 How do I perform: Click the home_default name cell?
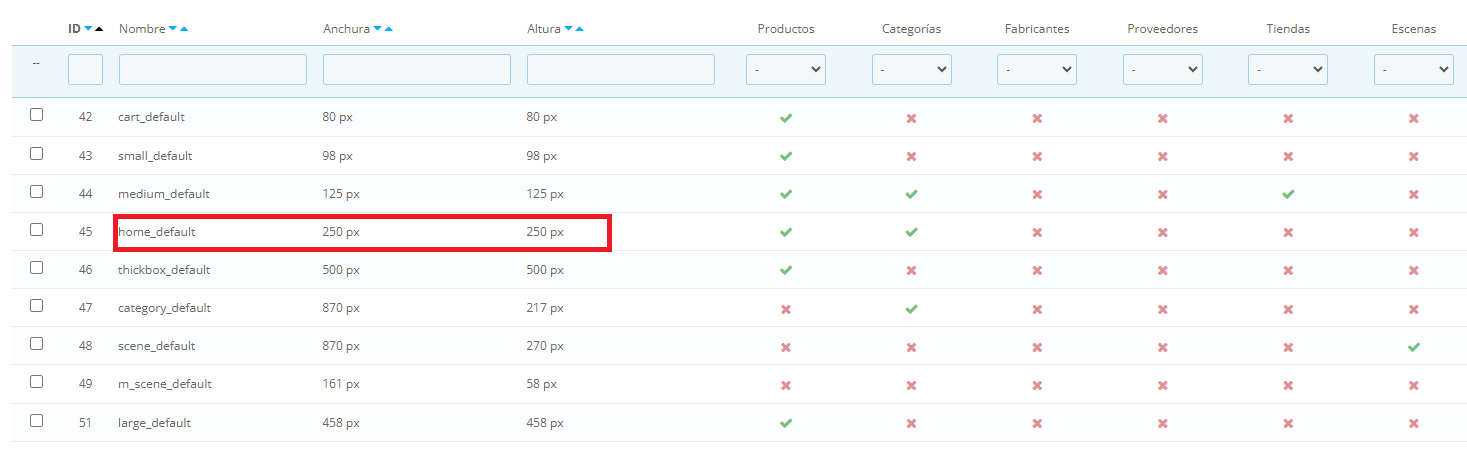[x=157, y=232]
